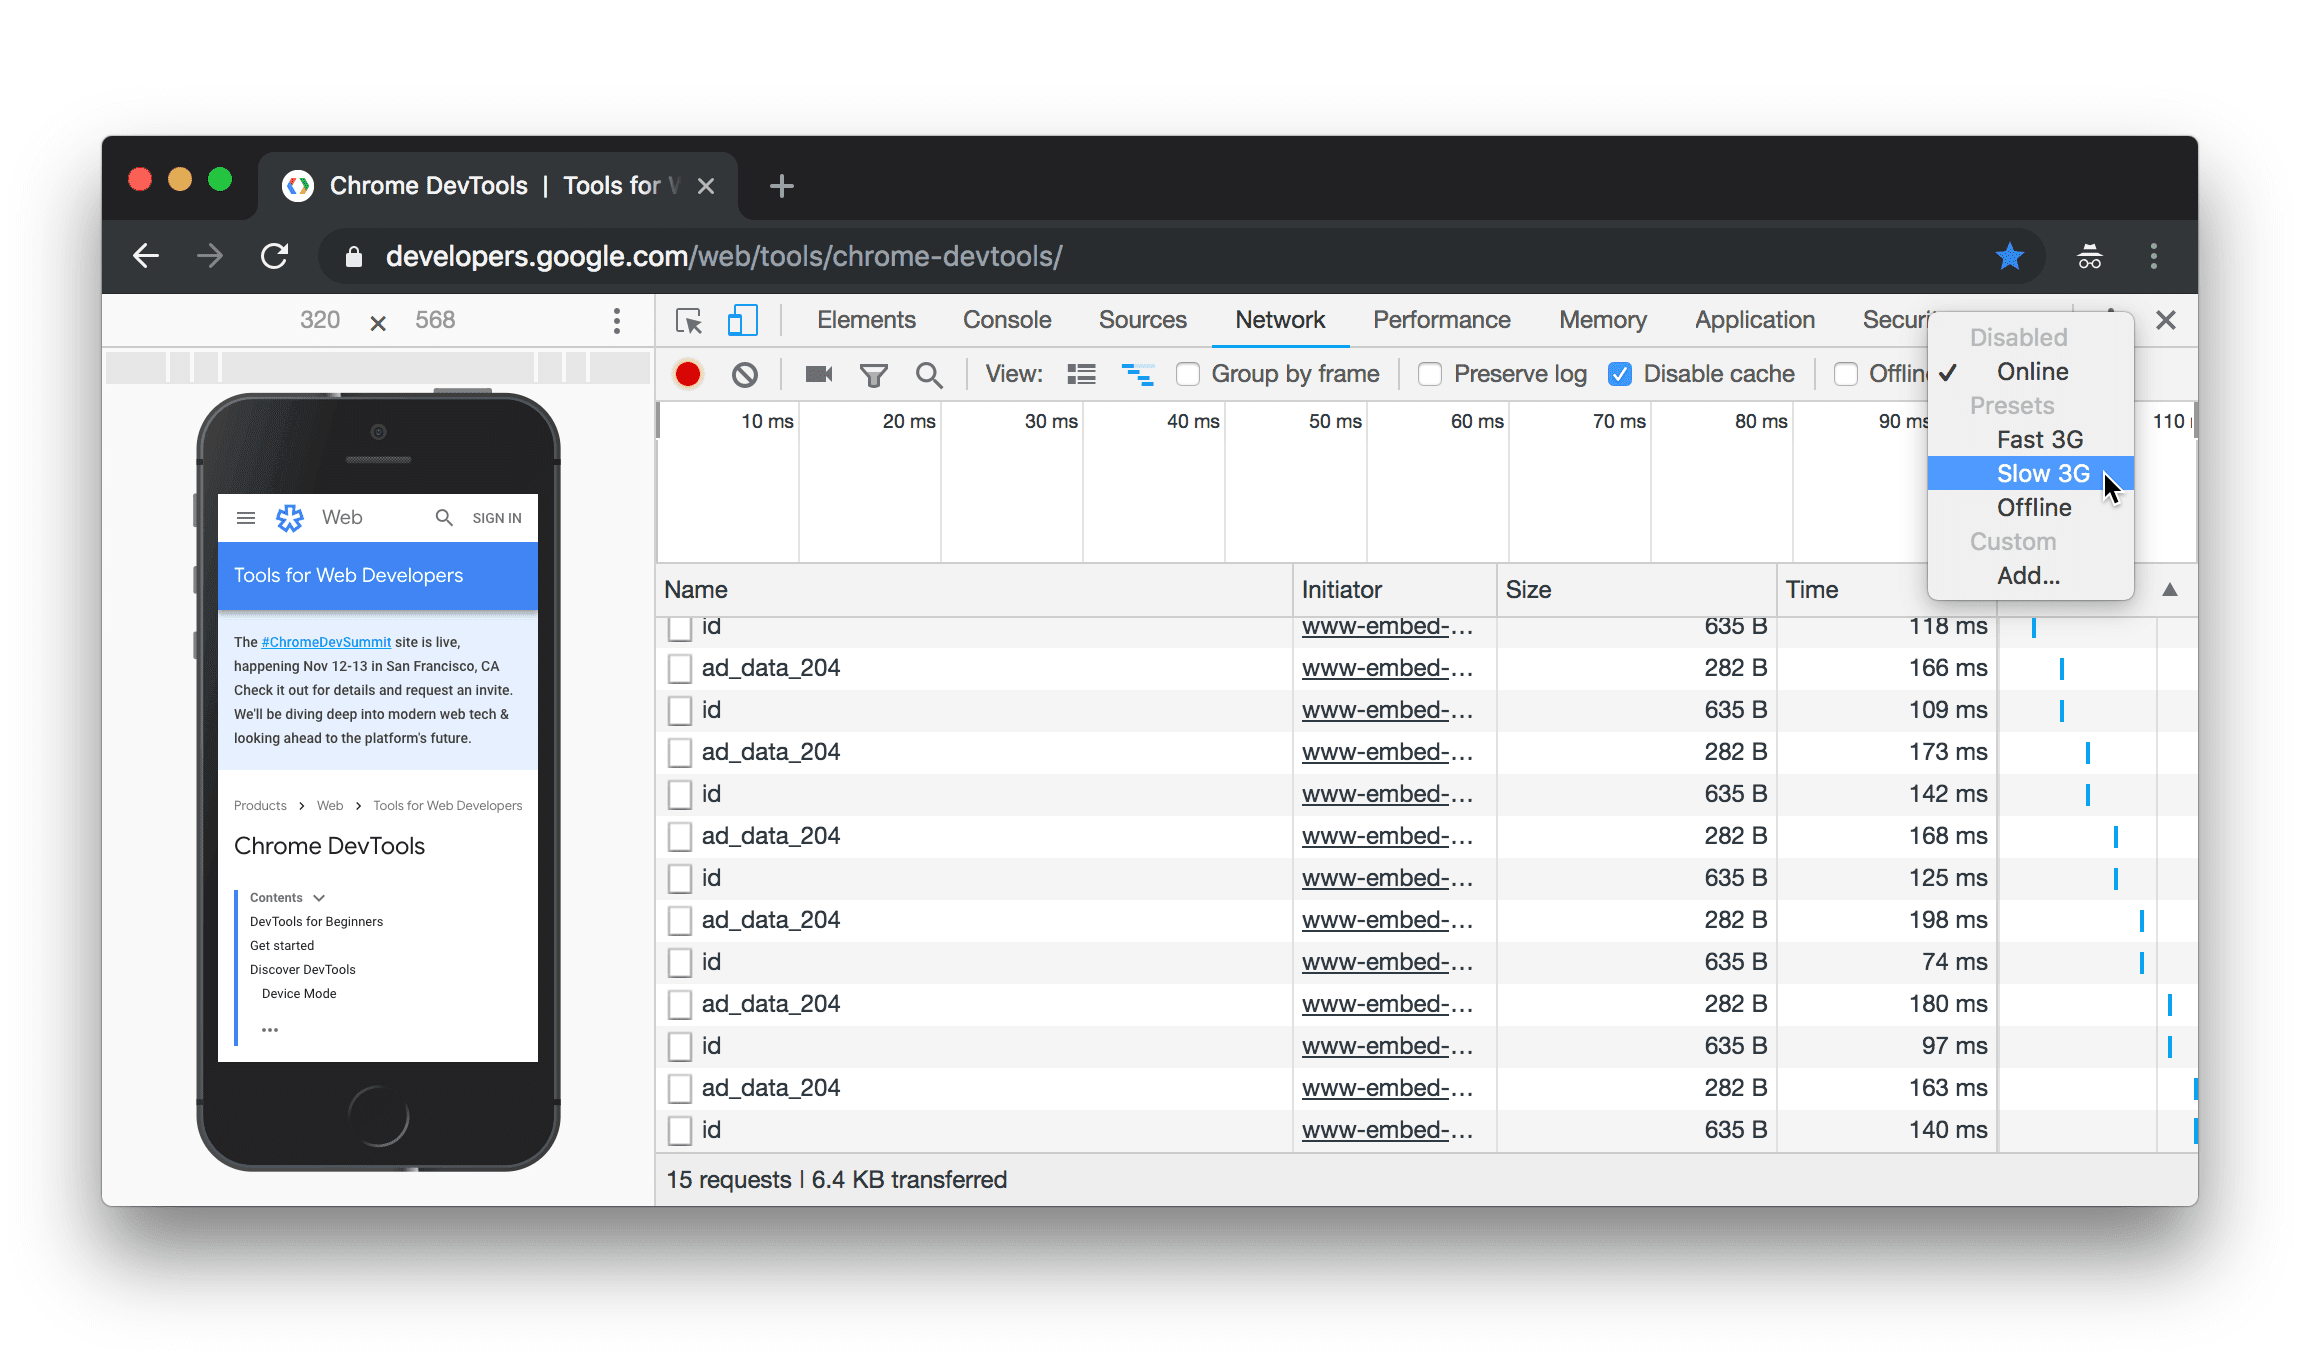Click the Online preset option

point(2031,371)
